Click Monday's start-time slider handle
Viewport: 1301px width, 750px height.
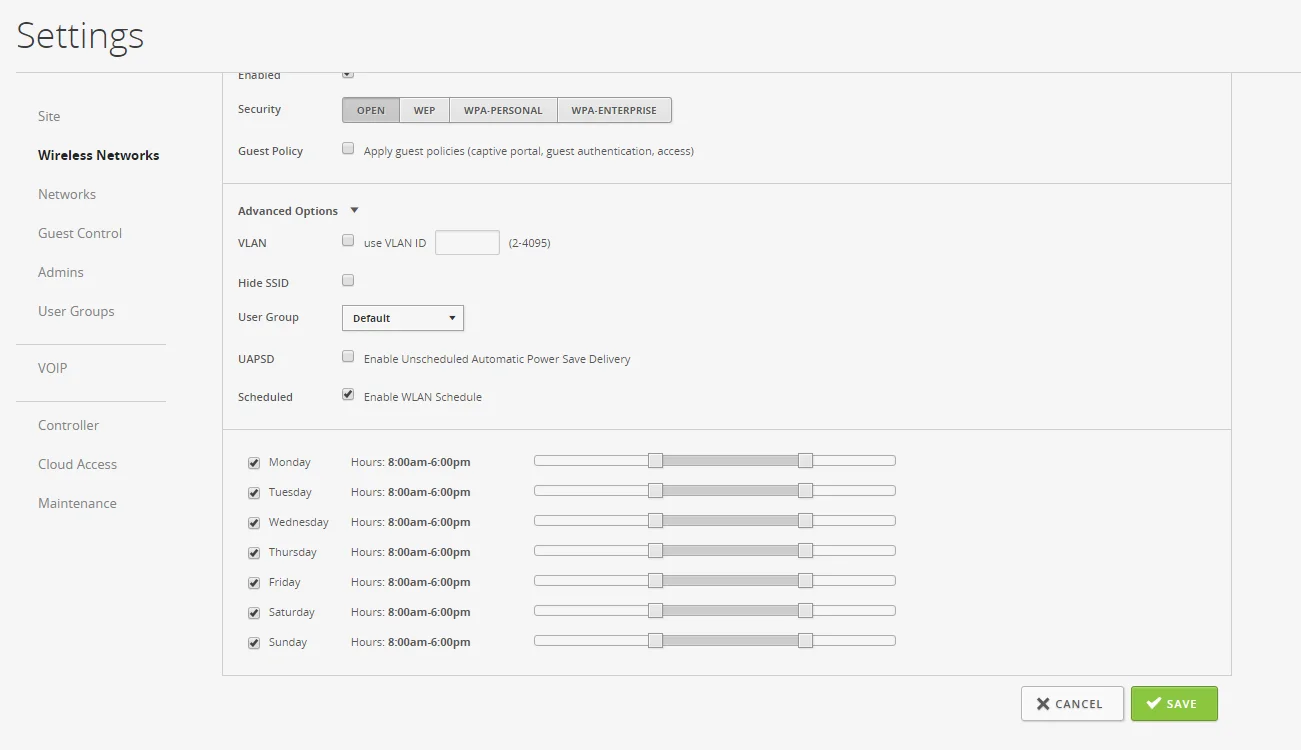[x=655, y=461]
